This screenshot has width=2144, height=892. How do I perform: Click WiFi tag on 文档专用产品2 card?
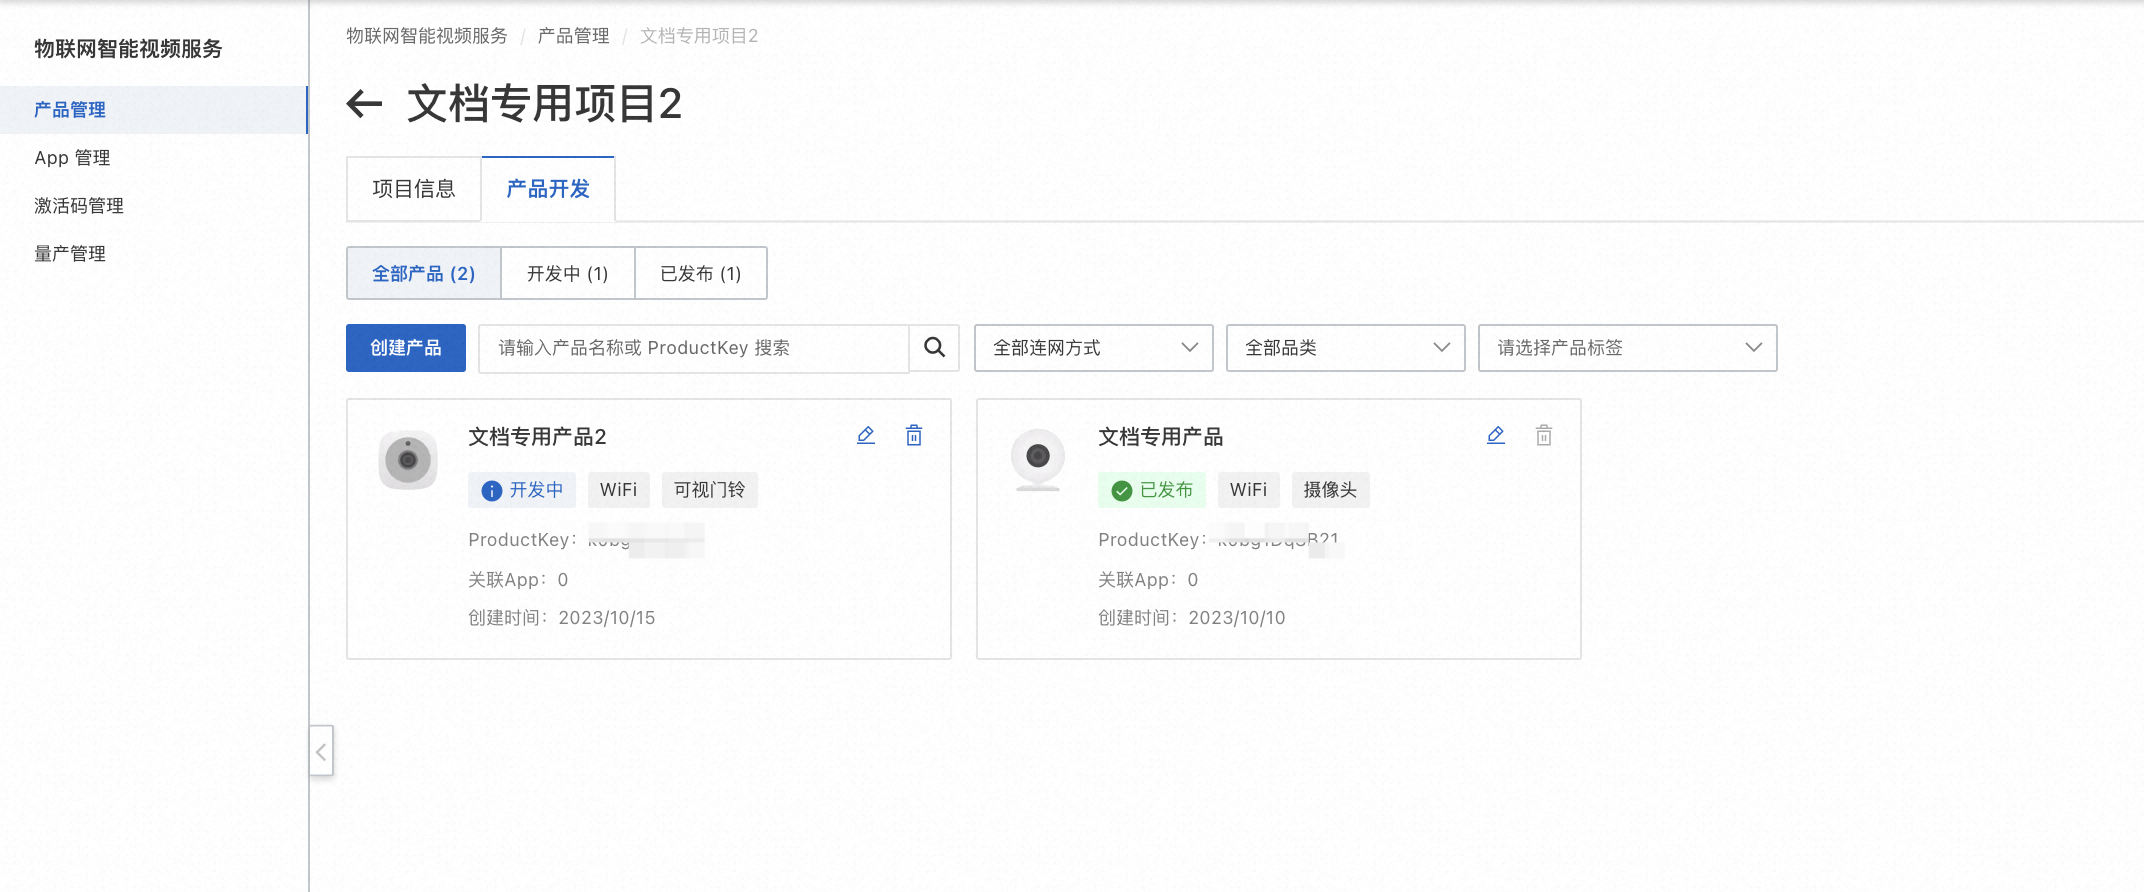pyautogui.click(x=619, y=490)
